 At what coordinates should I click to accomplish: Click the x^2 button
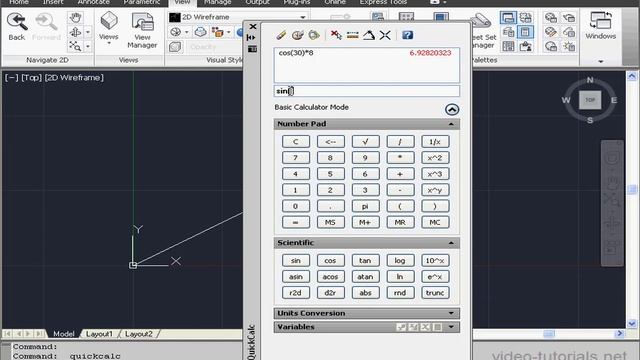435,158
